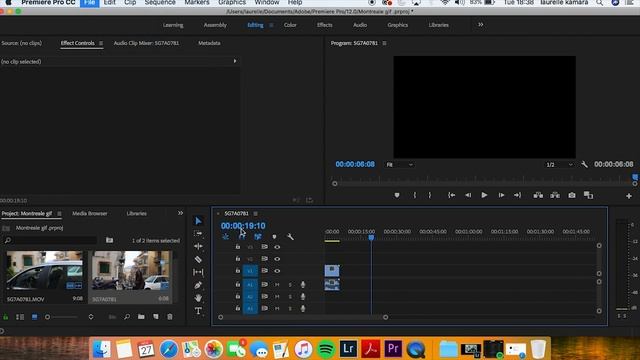Toggle the timeline Snap magnet
This screenshot has width=640, height=360.
point(242,237)
